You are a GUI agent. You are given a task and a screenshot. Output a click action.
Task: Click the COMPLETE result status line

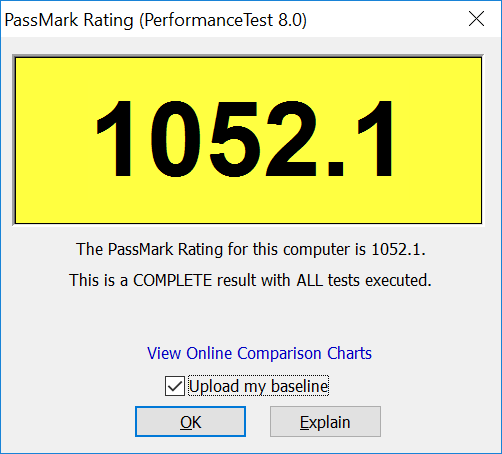coord(250,280)
